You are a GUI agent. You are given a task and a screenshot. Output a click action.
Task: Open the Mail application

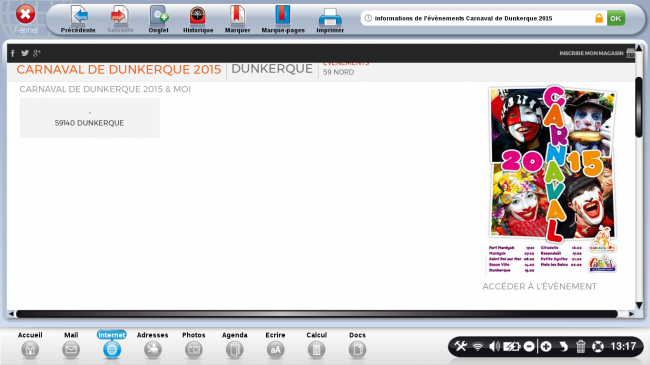(71, 345)
